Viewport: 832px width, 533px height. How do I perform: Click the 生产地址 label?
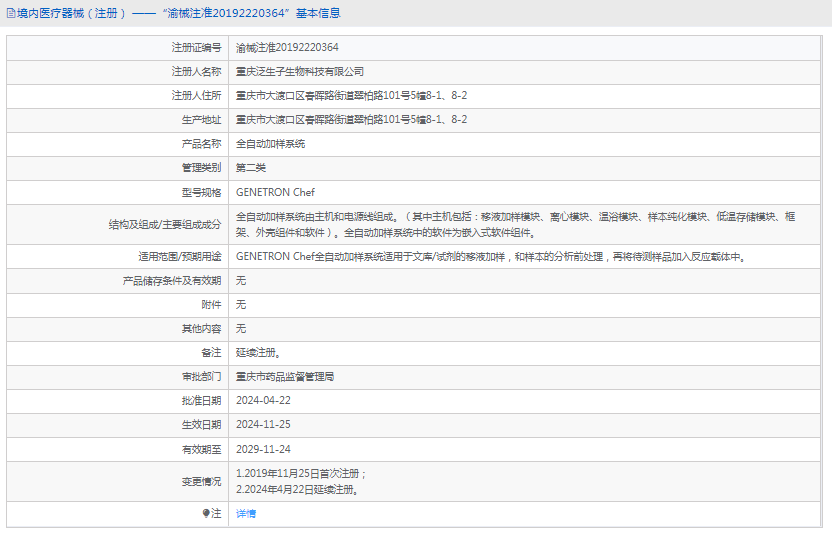coord(201,120)
